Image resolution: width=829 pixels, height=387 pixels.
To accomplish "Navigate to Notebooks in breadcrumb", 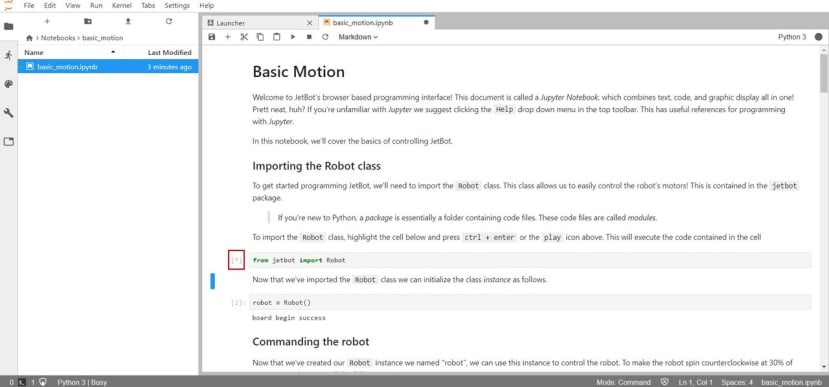I will coord(58,38).
